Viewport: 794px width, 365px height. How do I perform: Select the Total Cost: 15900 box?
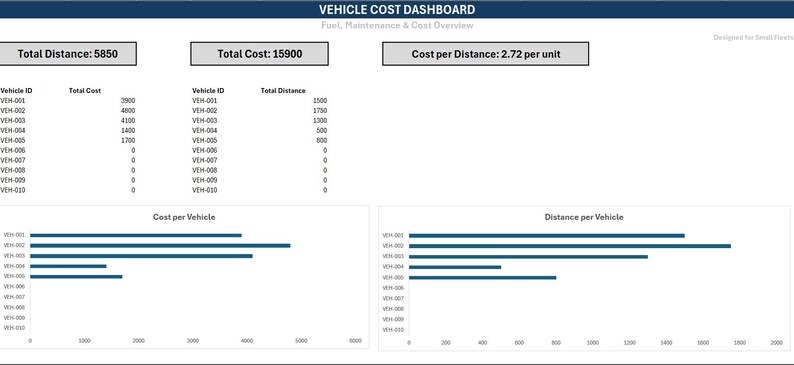point(259,54)
